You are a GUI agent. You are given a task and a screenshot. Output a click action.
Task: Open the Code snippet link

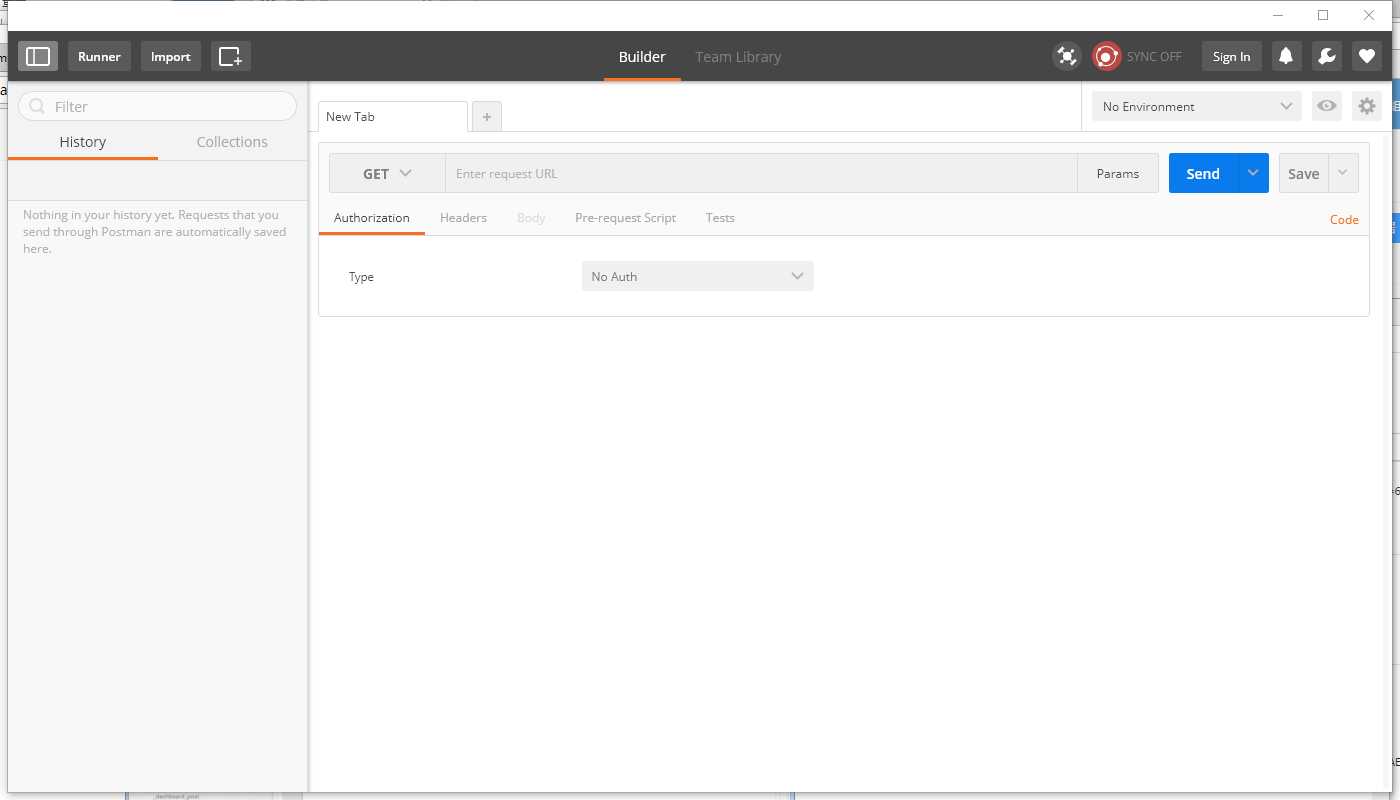pyautogui.click(x=1344, y=220)
